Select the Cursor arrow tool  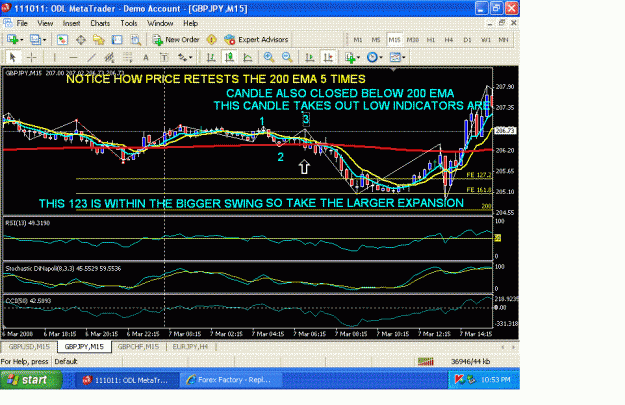pyautogui.click(x=12, y=57)
